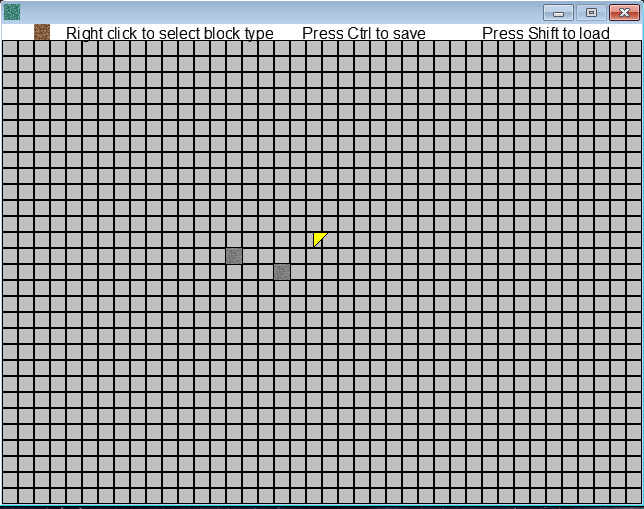
Task: Click empty cell directly left of right stone block
Action: 266,272
